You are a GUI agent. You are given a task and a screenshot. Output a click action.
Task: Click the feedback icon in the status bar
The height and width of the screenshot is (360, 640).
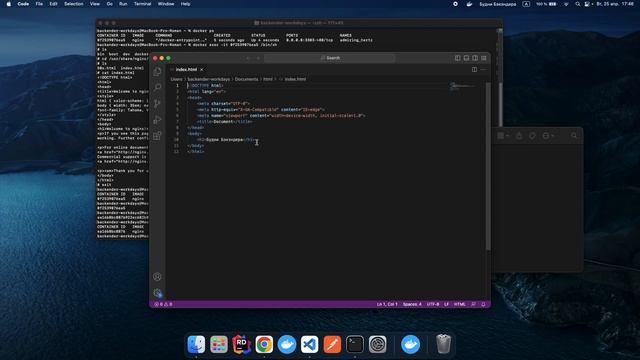[x=473, y=304]
